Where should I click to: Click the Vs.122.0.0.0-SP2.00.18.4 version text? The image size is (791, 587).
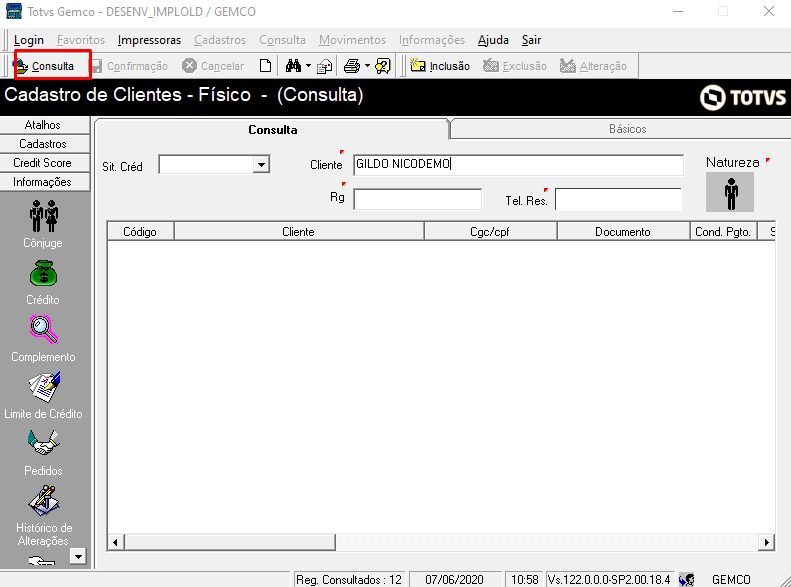609,580
